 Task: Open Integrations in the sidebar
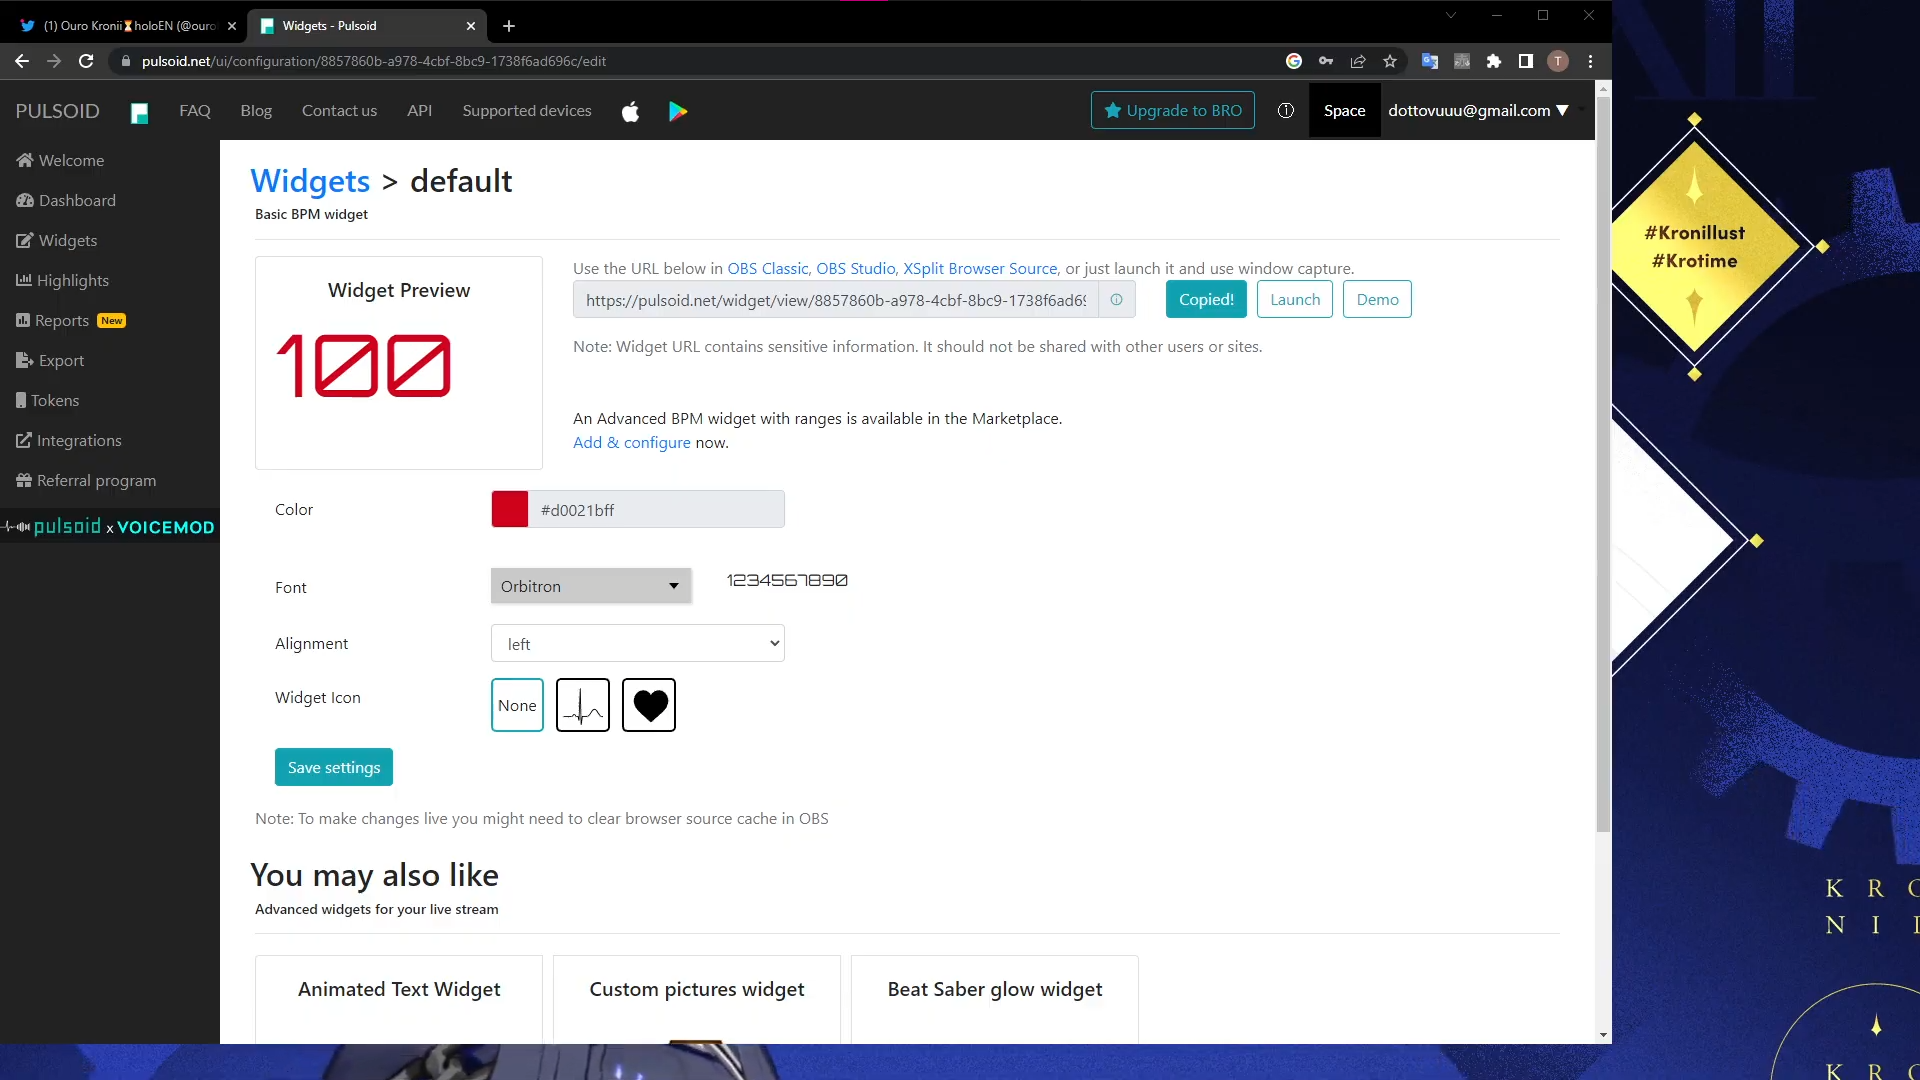tap(69, 440)
